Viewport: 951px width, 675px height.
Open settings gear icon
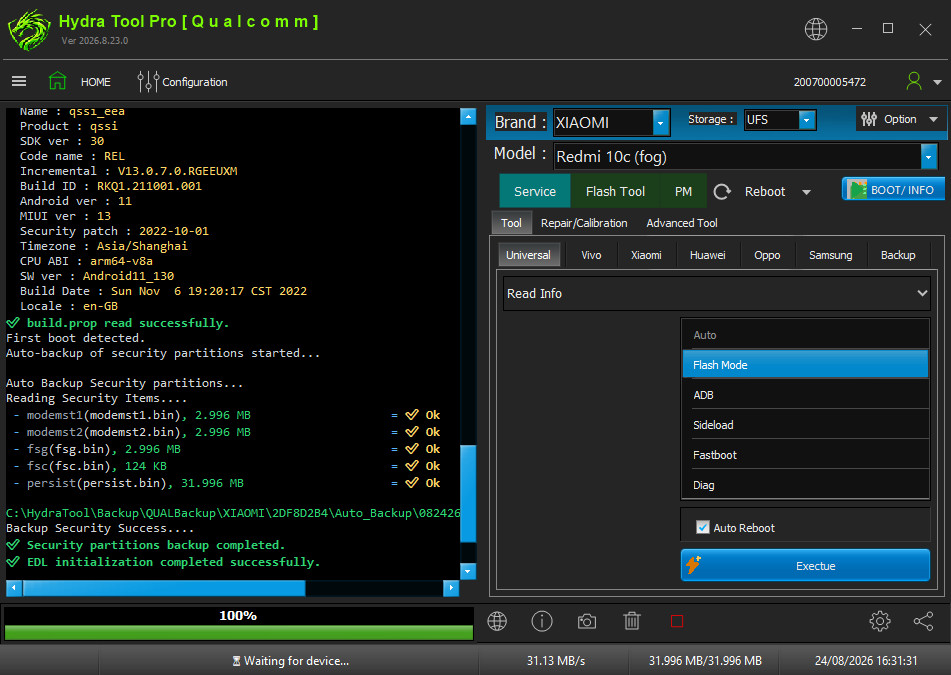pyautogui.click(x=879, y=621)
